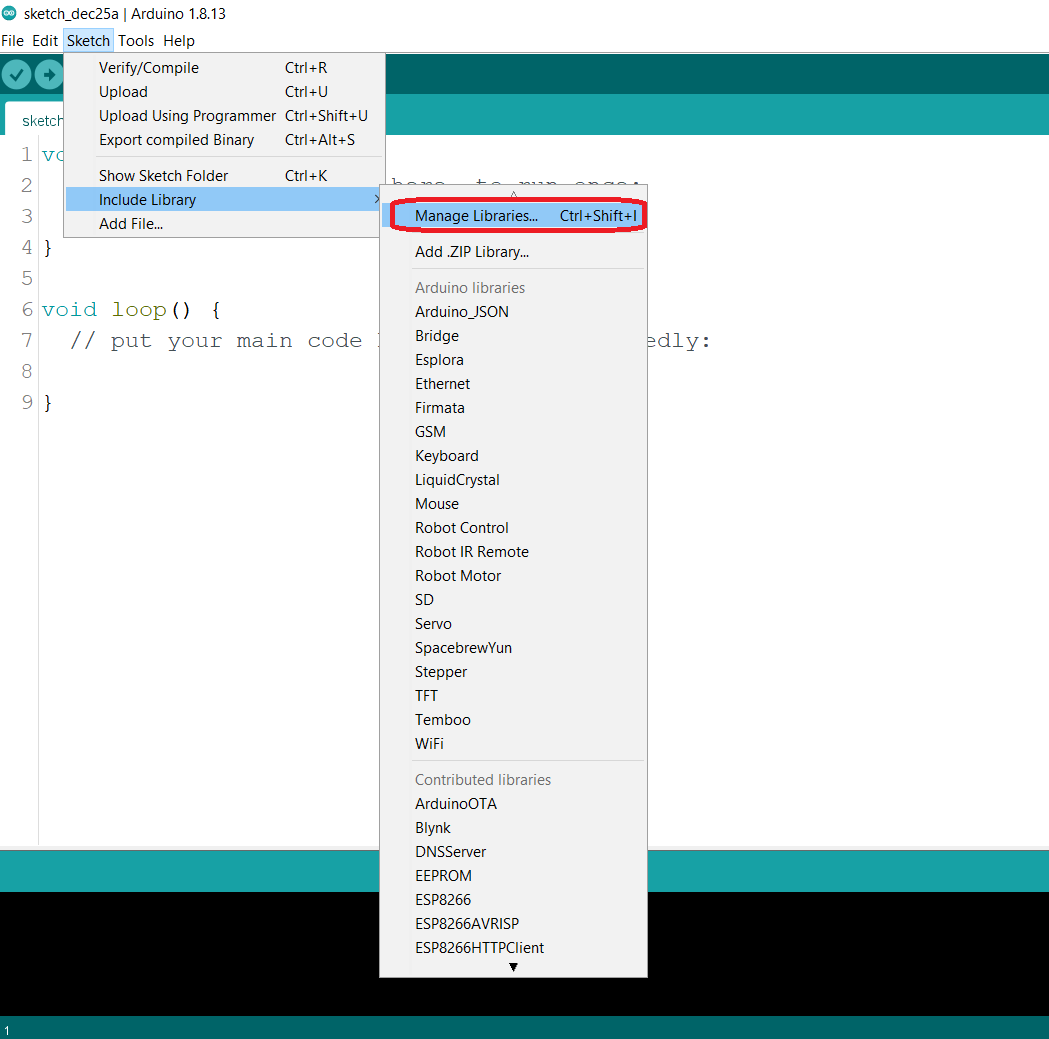Include the Stepper library
The height and width of the screenshot is (1039, 1049).
pos(513,672)
